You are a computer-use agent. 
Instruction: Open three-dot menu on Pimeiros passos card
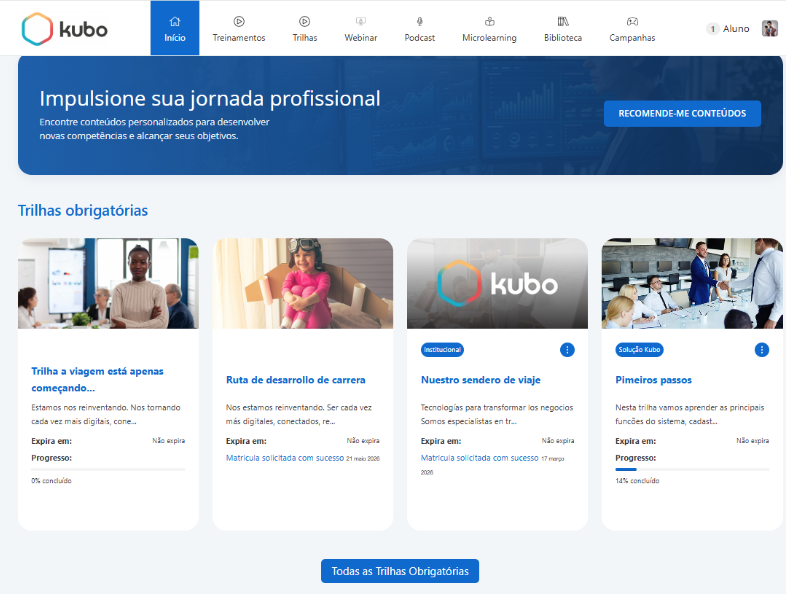coord(761,350)
